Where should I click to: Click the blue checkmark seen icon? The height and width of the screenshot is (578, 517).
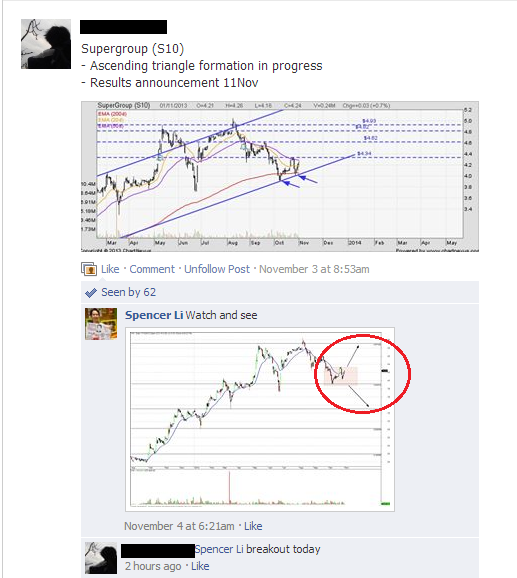tap(91, 293)
